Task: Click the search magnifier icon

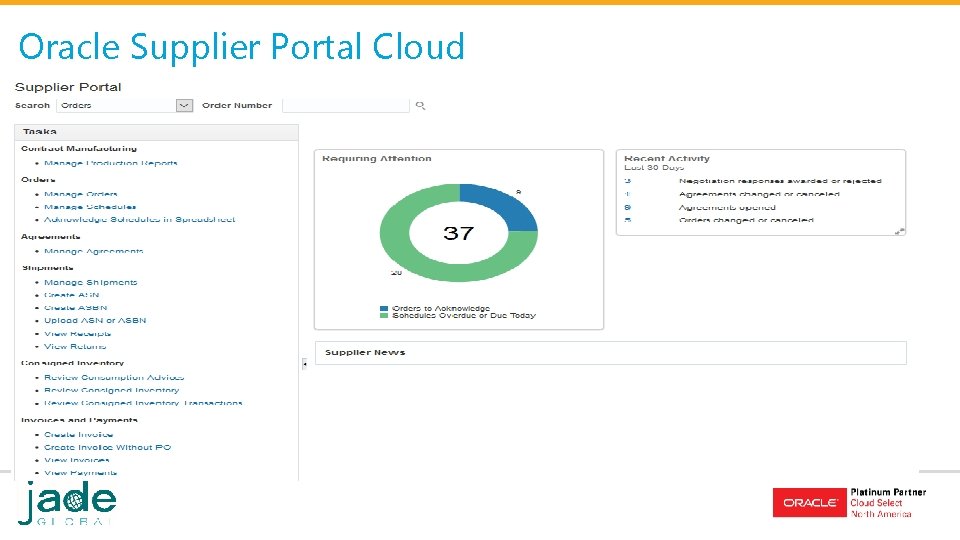Action: pos(420,105)
